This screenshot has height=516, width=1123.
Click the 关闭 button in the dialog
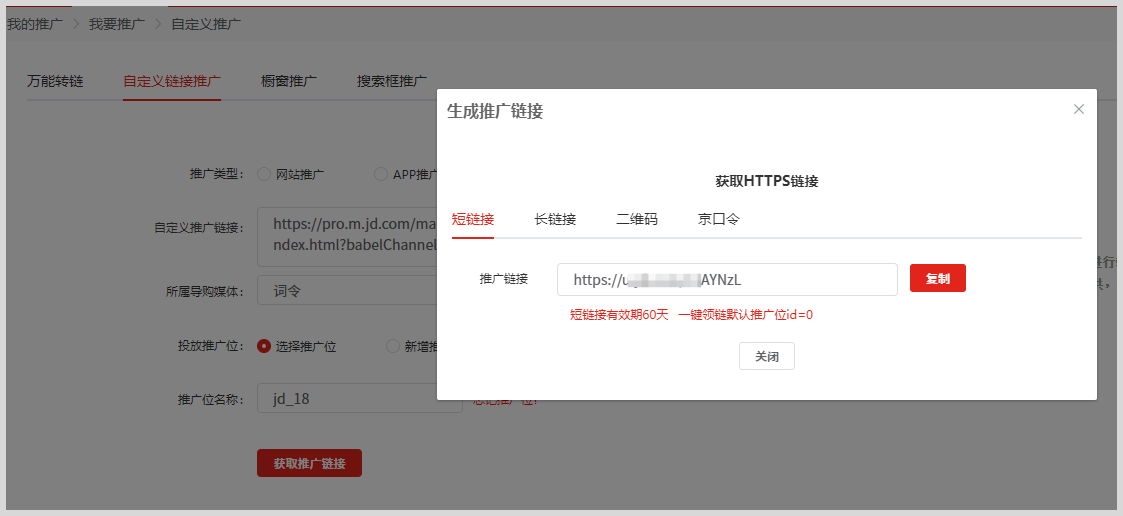point(767,356)
